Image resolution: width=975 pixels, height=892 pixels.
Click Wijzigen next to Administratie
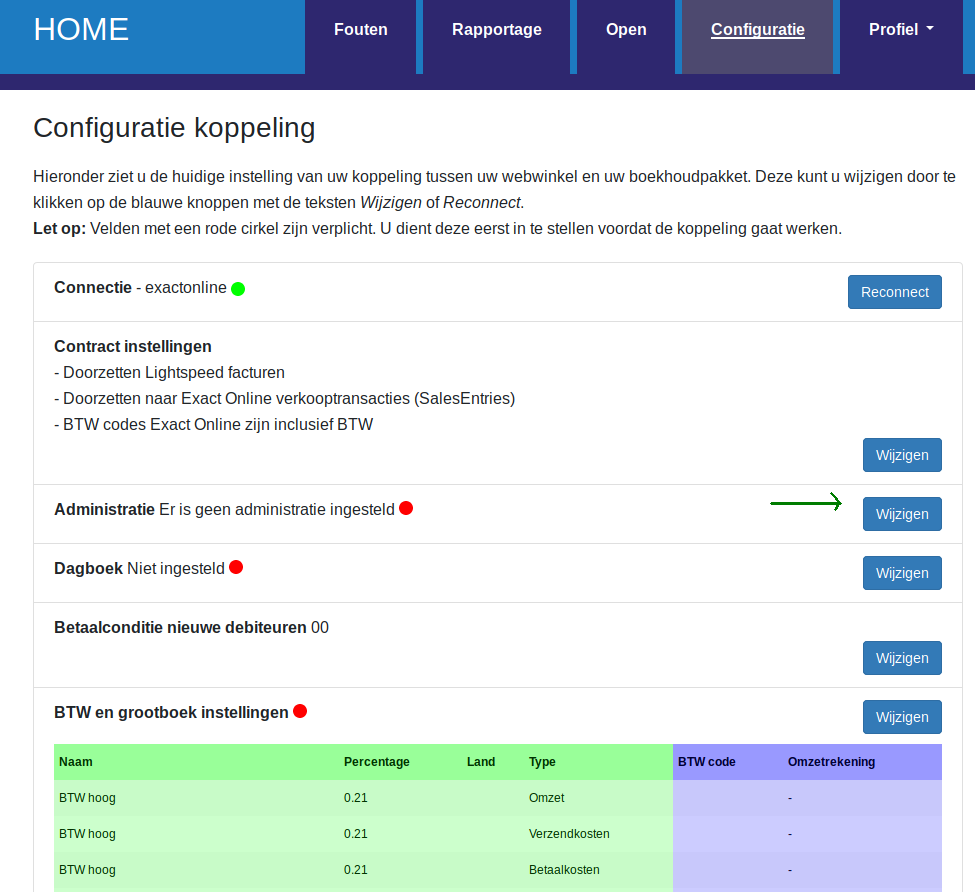[902, 514]
